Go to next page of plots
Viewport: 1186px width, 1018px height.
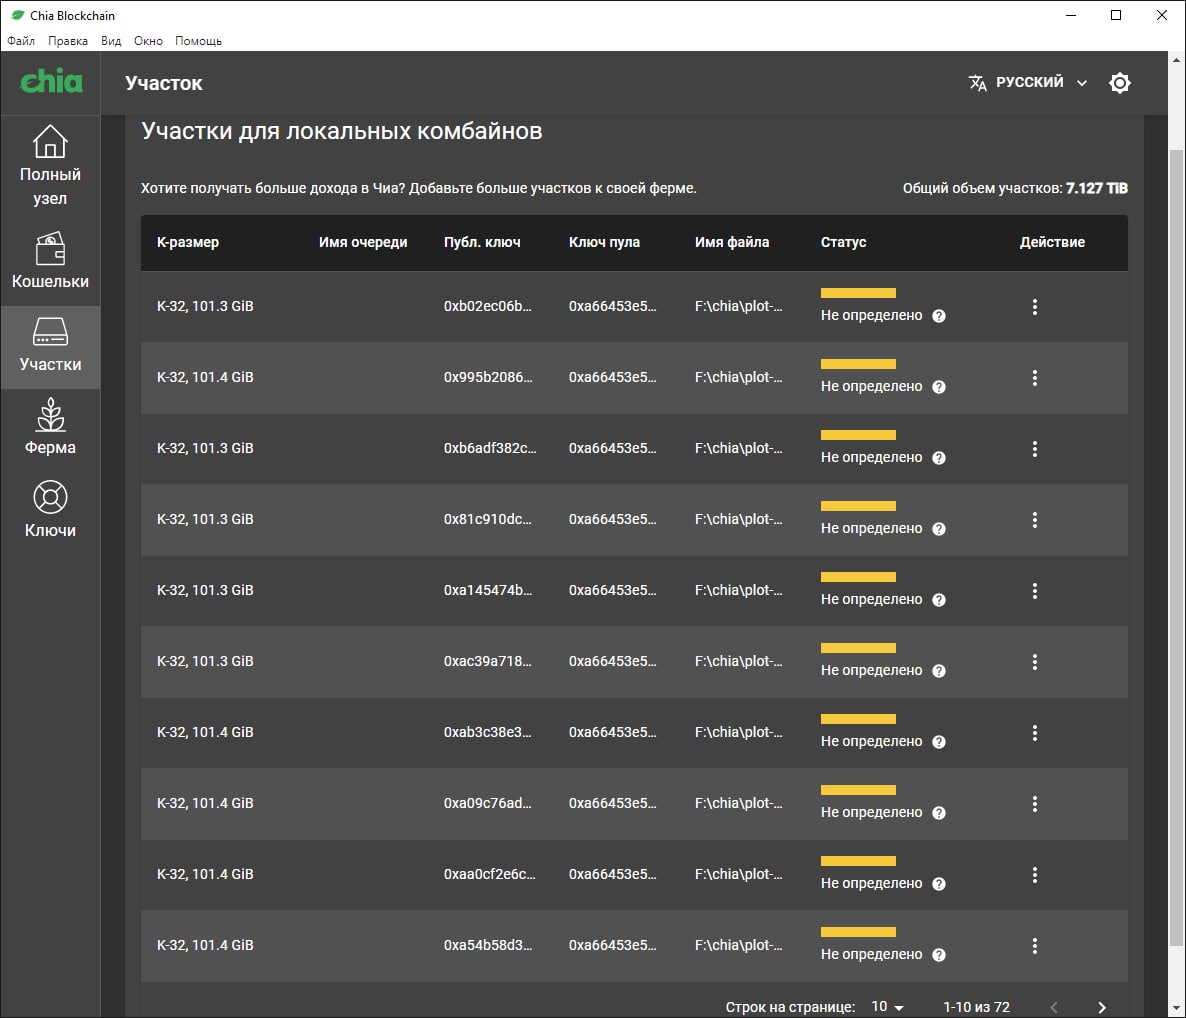(1101, 1007)
